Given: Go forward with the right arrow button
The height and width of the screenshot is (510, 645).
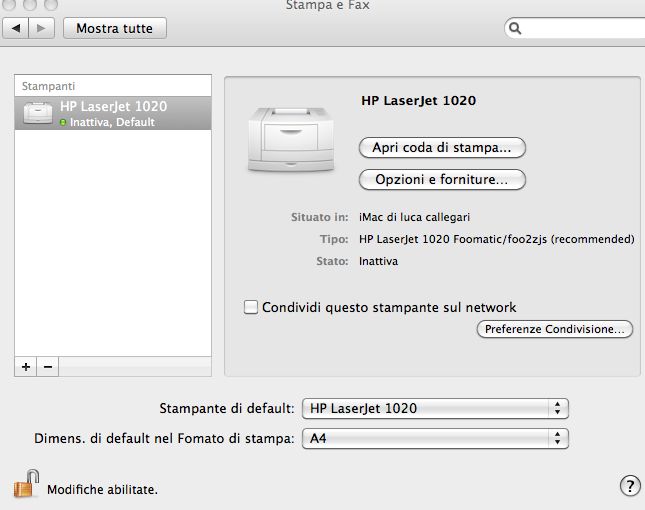Looking at the screenshot, I should (x=41, y=28).
